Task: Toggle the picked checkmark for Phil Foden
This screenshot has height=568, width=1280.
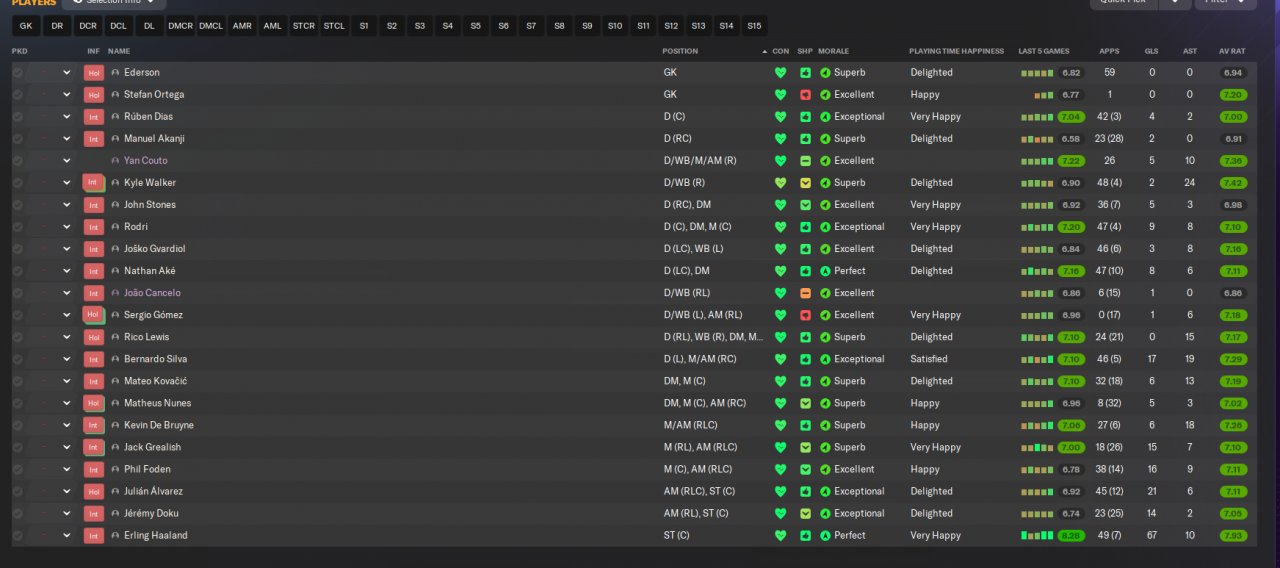Action: pos(17,469)
